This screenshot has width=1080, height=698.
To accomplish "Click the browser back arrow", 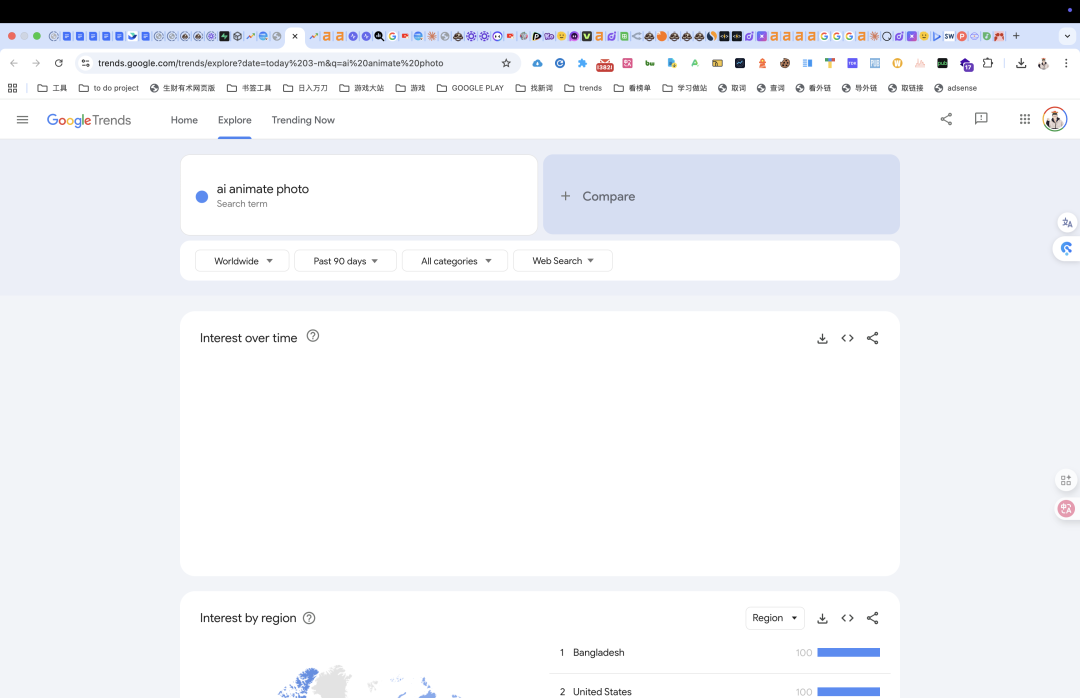I will tap(14, 63).
